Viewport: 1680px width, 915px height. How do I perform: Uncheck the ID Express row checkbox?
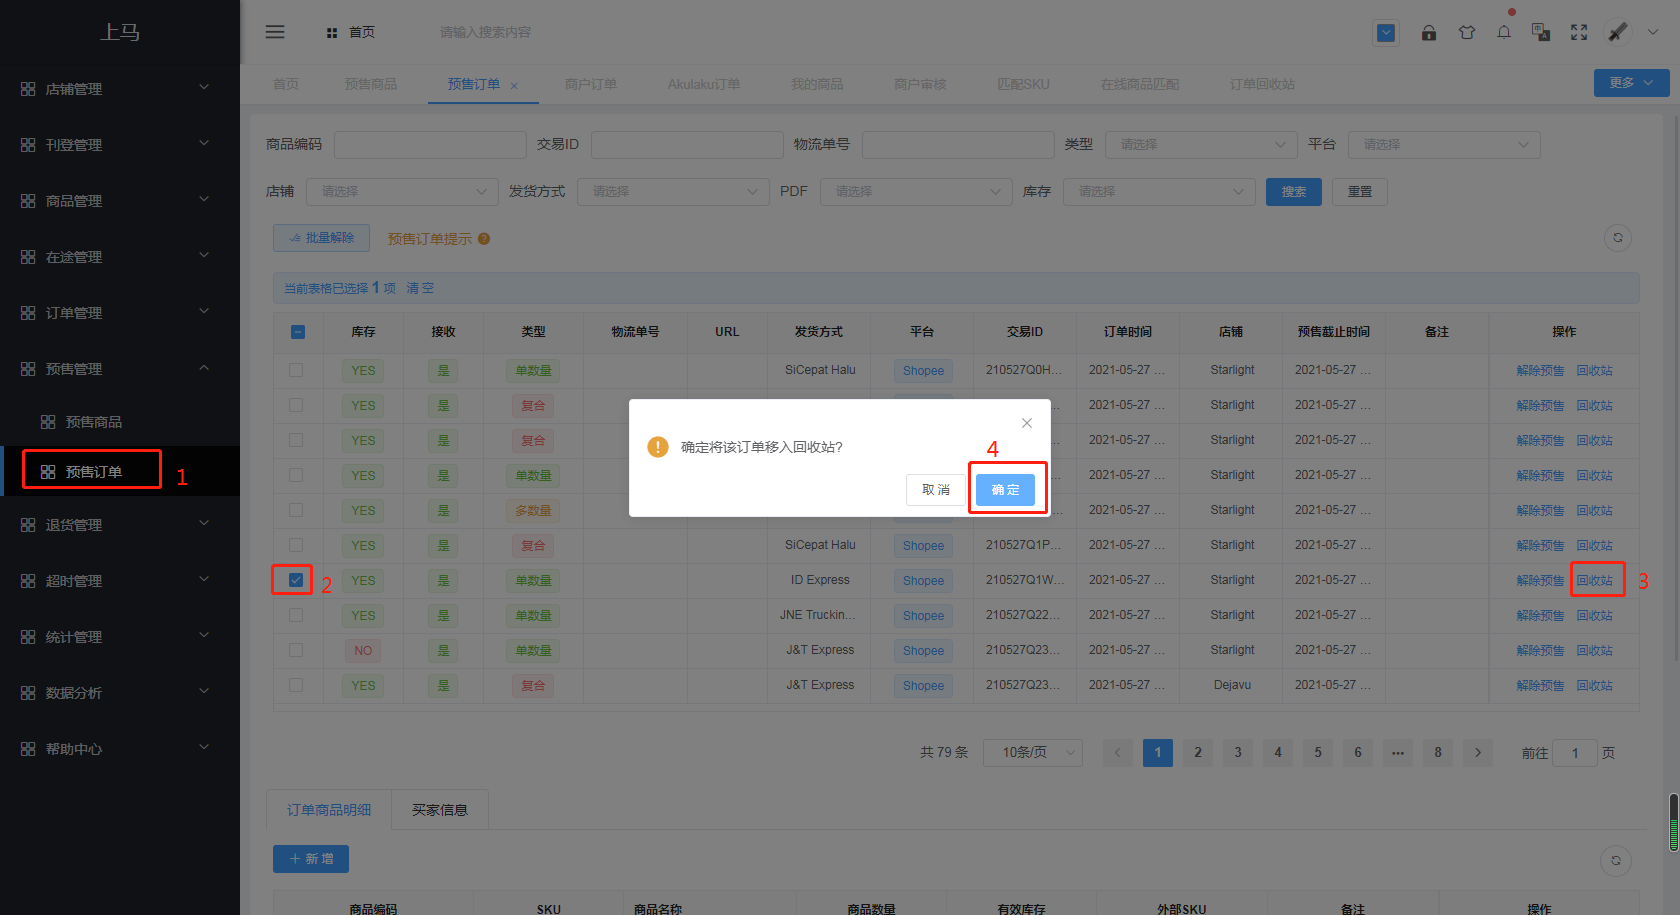coord(296,580)
